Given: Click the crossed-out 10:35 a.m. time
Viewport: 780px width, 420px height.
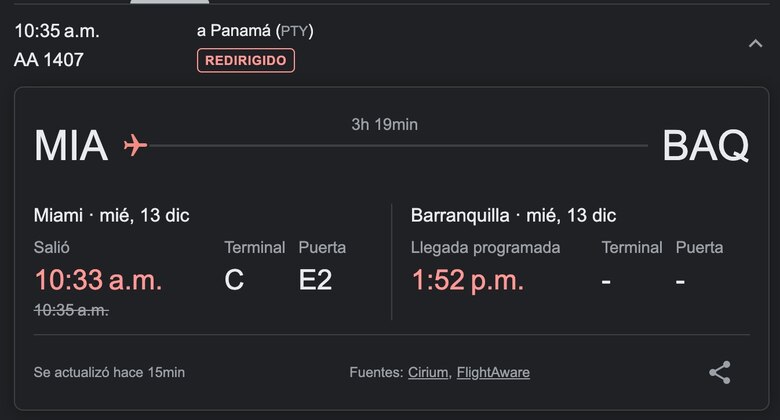Looking at the screenshot, I should 71,310.
